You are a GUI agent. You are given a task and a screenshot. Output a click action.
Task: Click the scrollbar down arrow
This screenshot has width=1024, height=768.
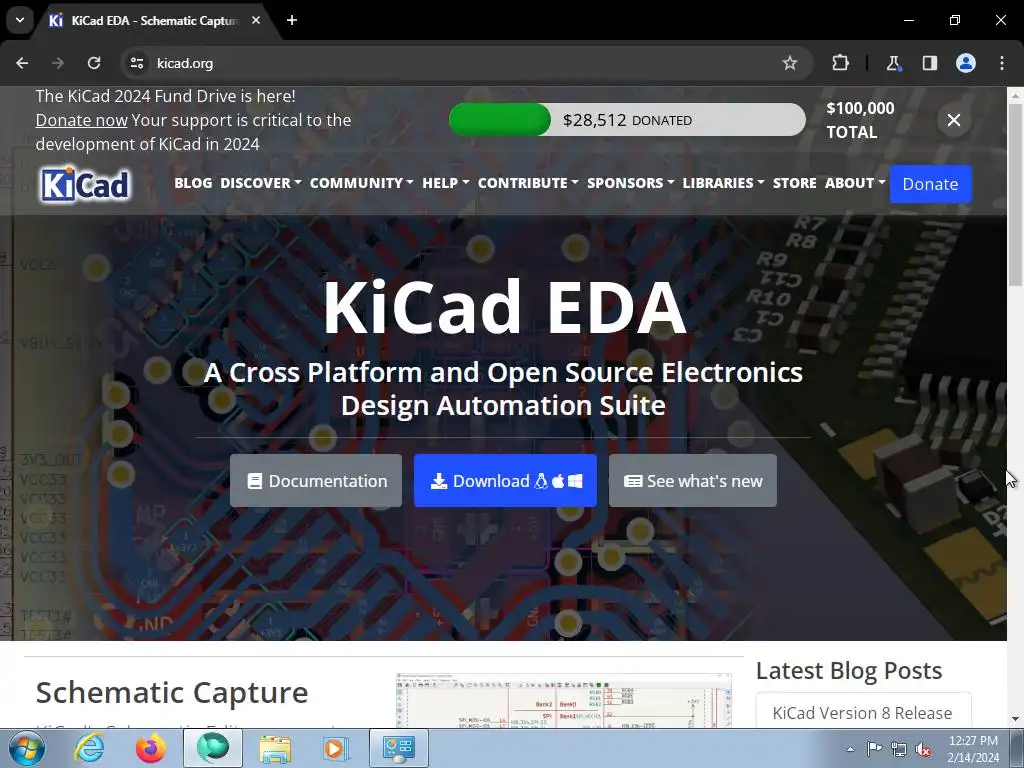coord(1015,720)
